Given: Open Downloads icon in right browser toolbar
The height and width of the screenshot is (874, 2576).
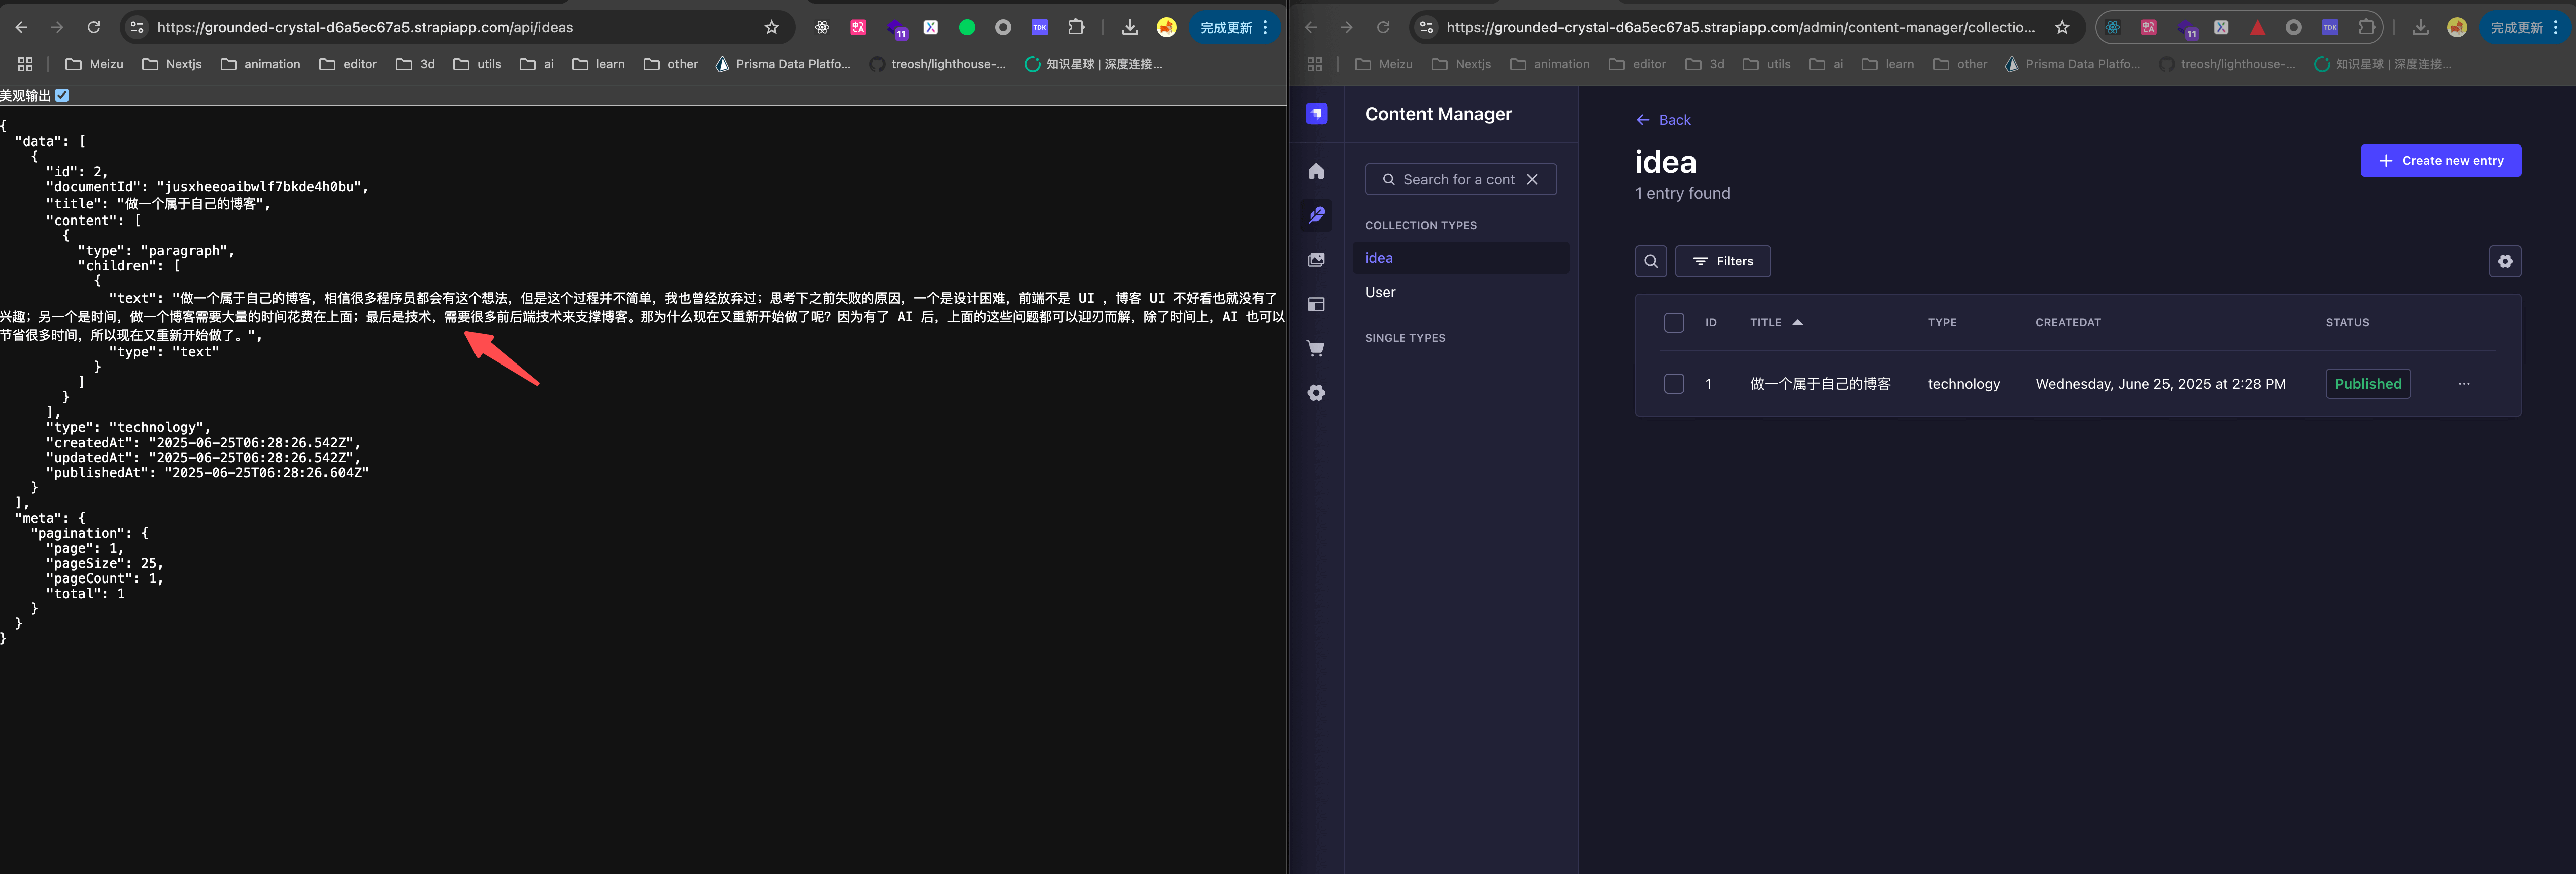Looking at the screenshot, I should point(2420,27).
